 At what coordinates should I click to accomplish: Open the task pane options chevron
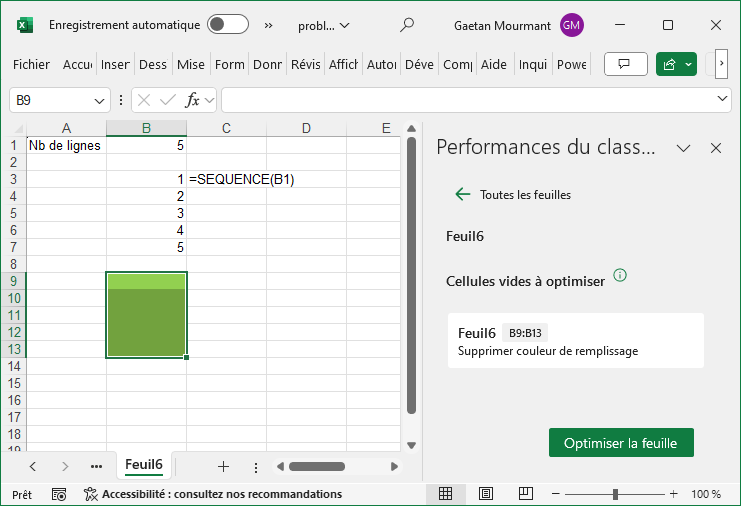coord(684,148)
